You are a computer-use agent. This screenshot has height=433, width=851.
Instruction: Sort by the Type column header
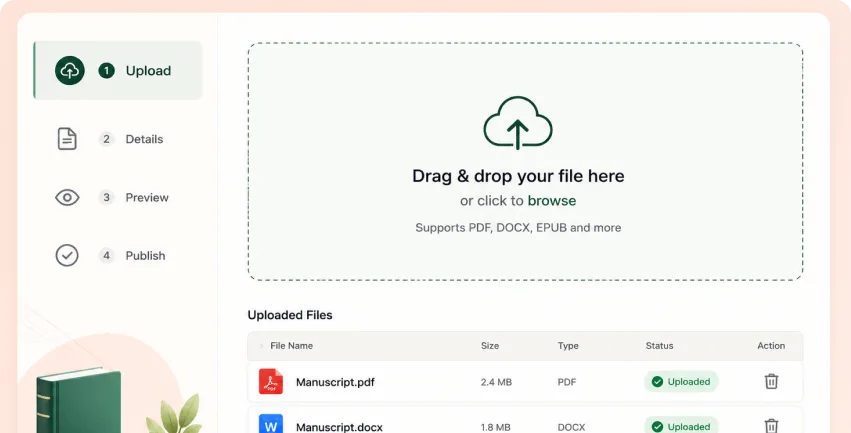pyautogui.click(x=568, y=346)
